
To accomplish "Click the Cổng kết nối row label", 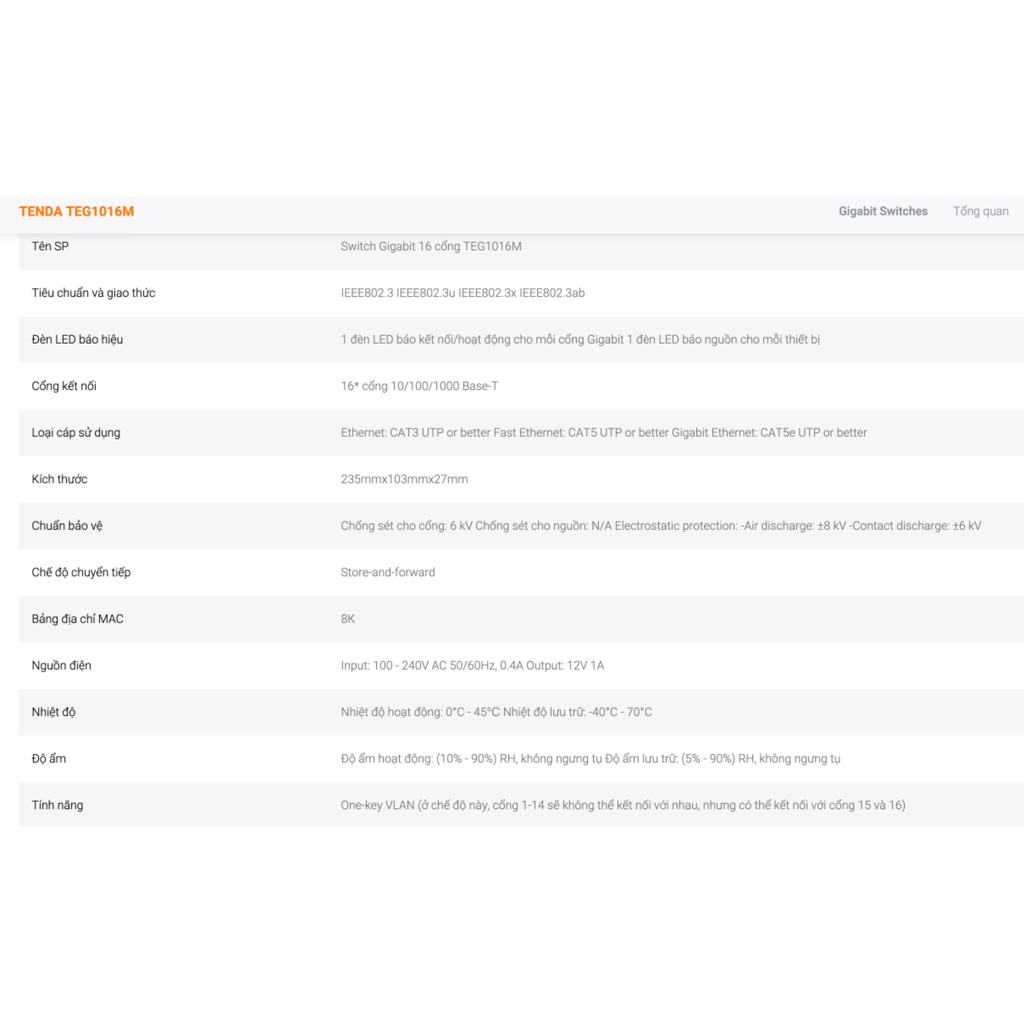I will point(64,386).
